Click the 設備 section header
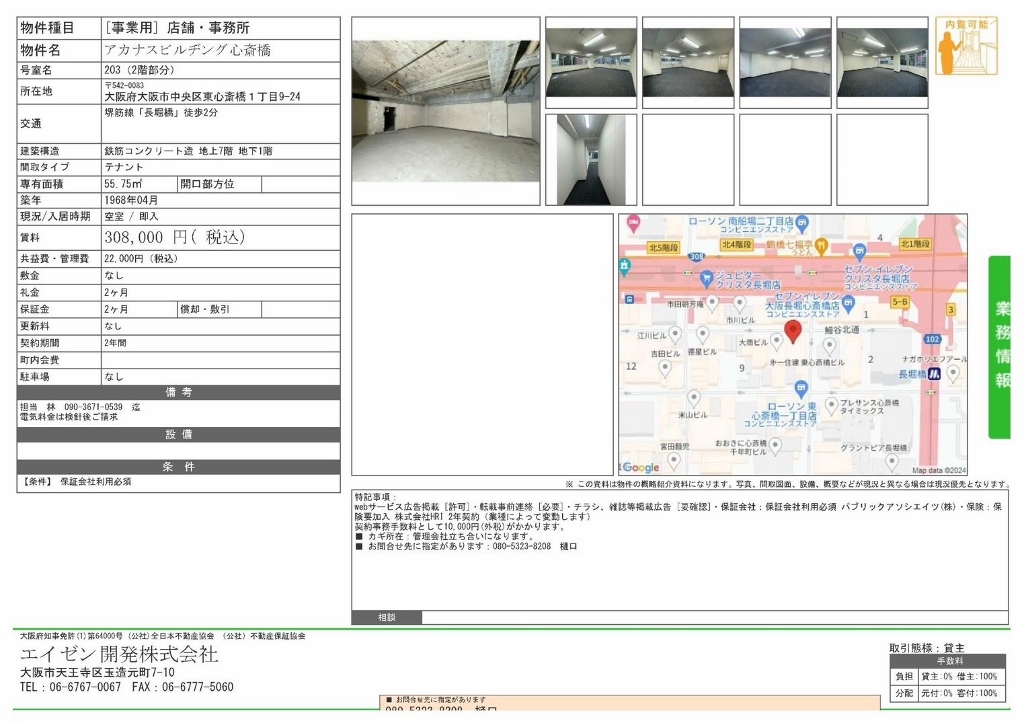The height and width of the screenshot is (723, 1024). [x=178, y=434]
